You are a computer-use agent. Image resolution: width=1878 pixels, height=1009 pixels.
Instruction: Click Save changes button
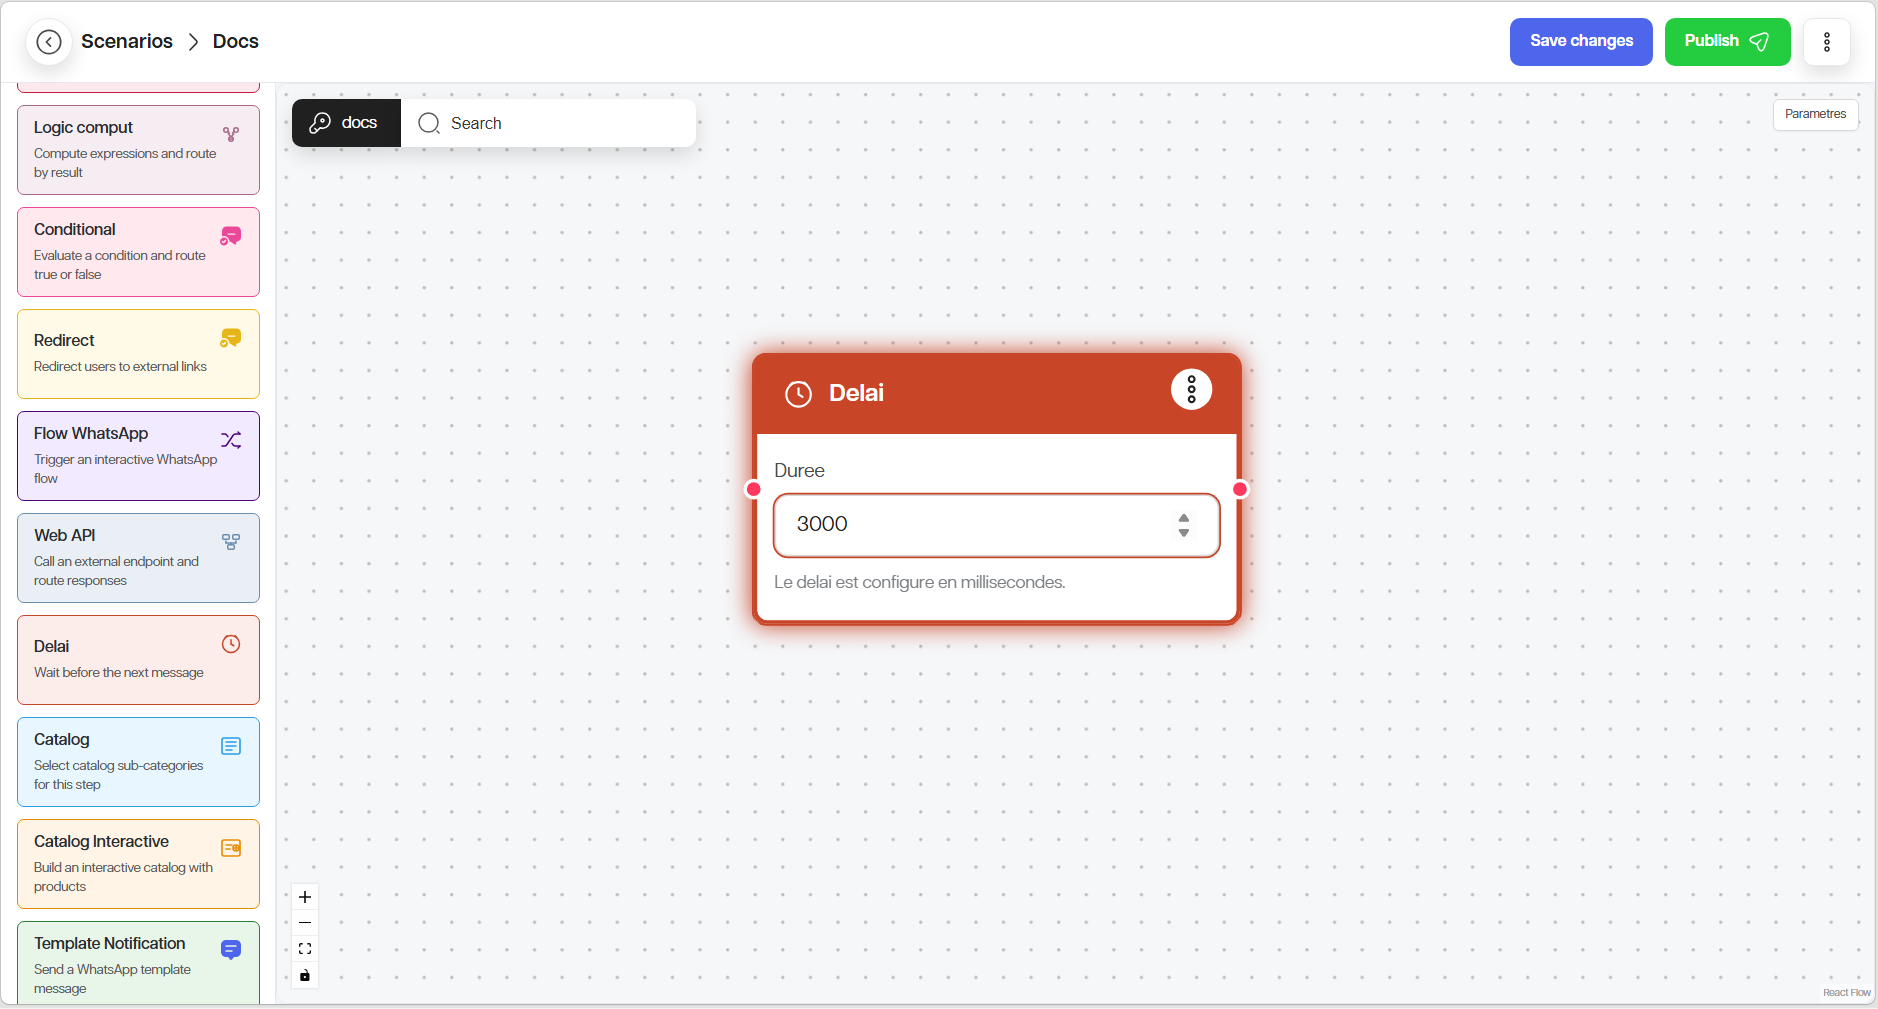[x=1580, y=42]
